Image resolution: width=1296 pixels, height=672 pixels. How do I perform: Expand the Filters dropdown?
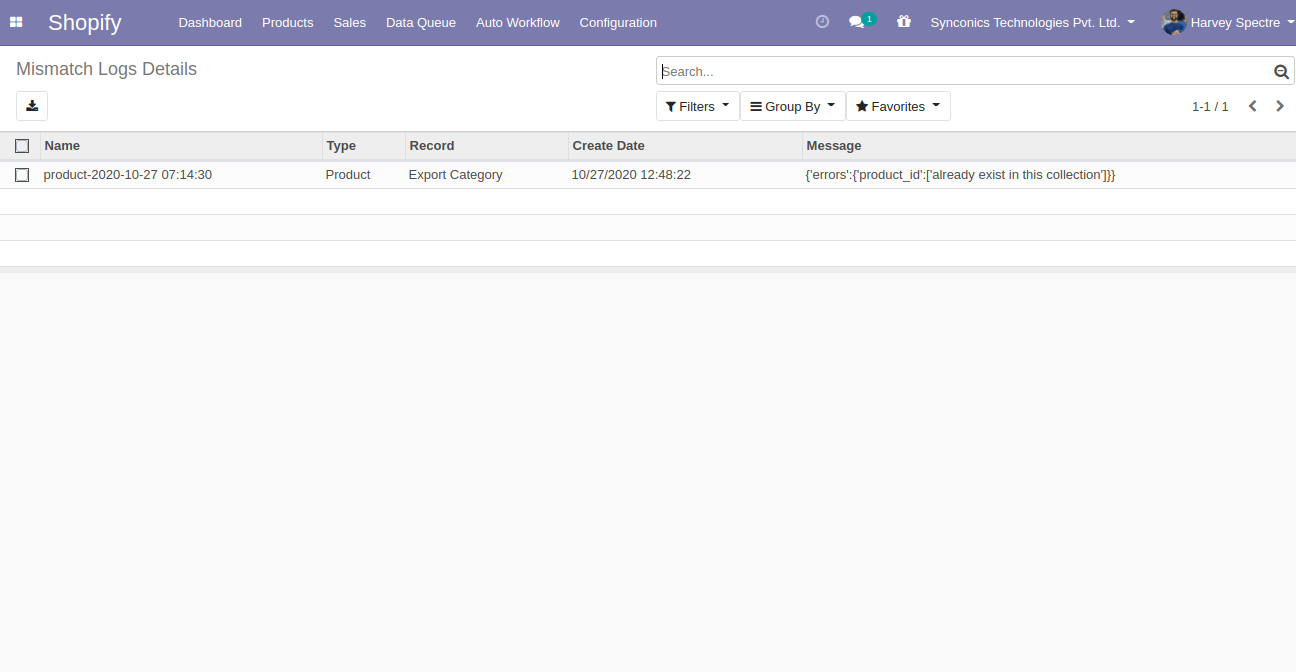[697, 106]
